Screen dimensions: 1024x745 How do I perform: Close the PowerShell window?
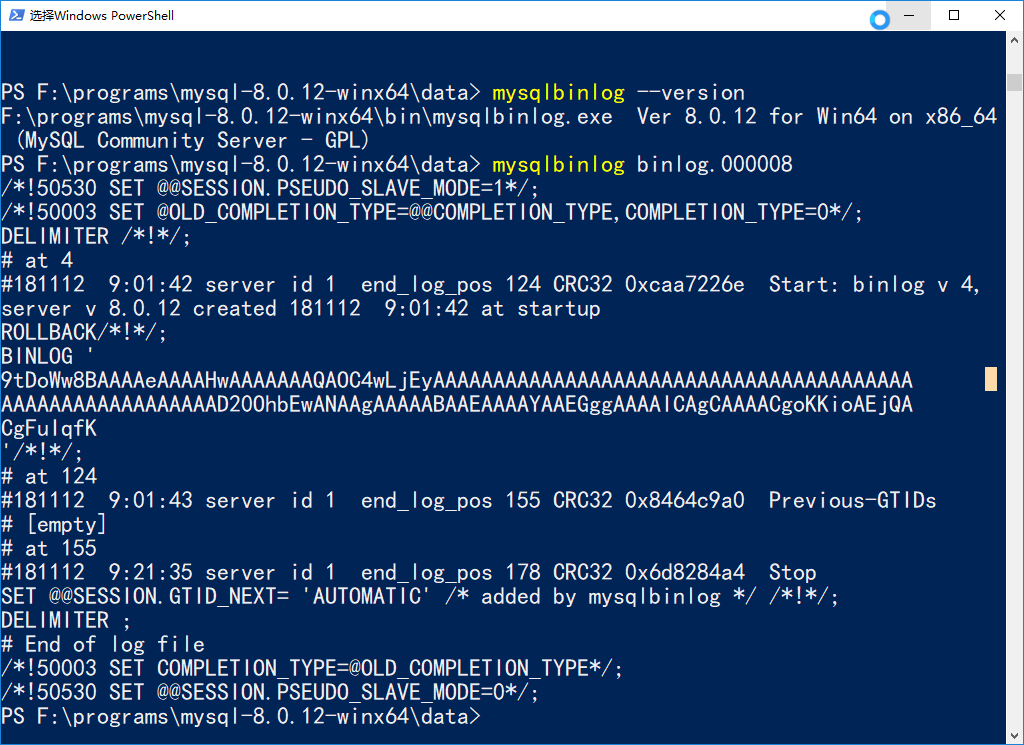[1000, 15]
